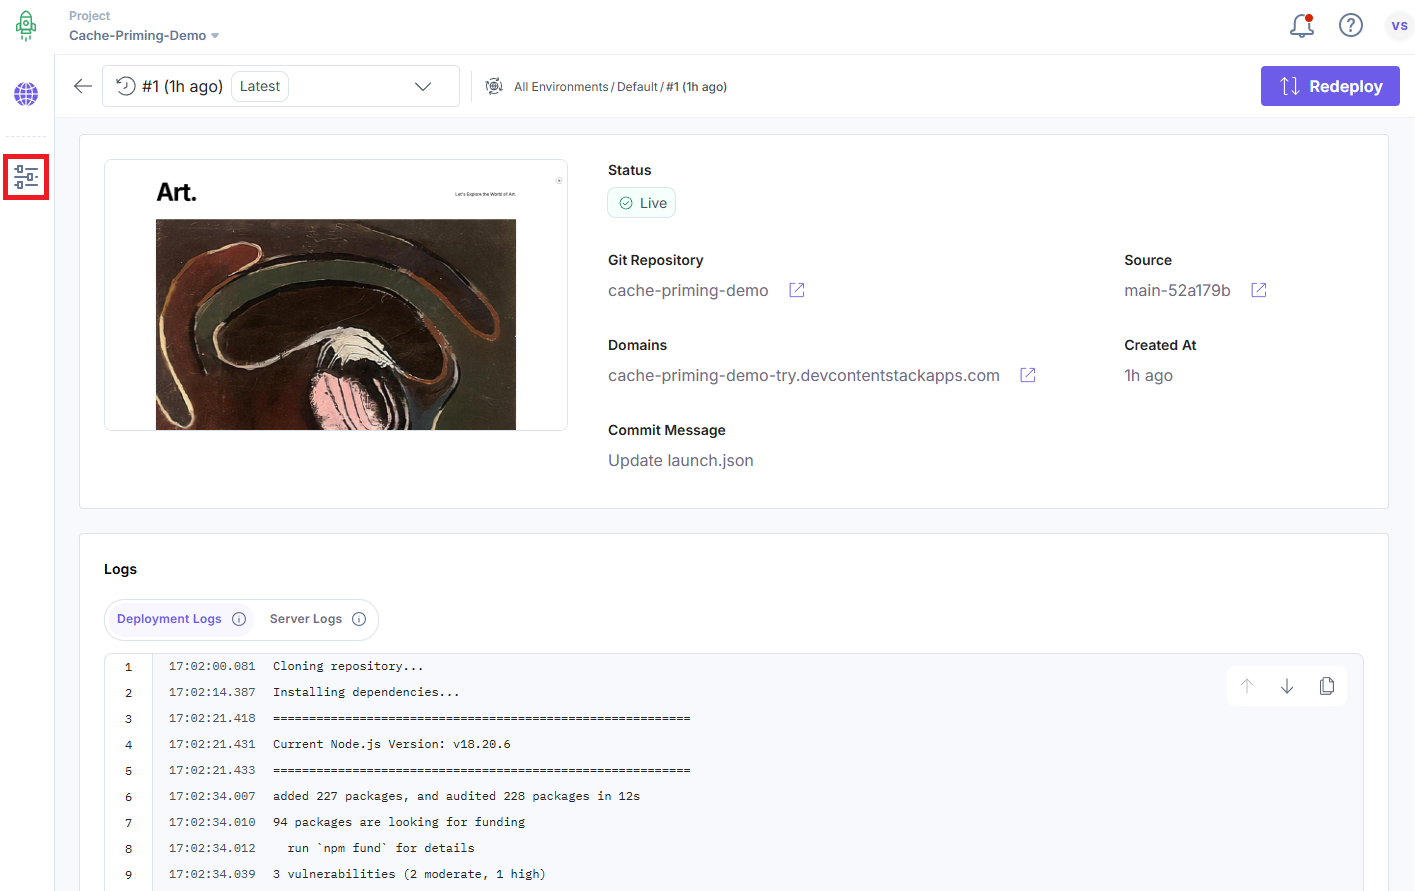This screenshot has height=891, width=1415.
Task: Click Default in the breadcrumb
Action: [x=637, y=87]
